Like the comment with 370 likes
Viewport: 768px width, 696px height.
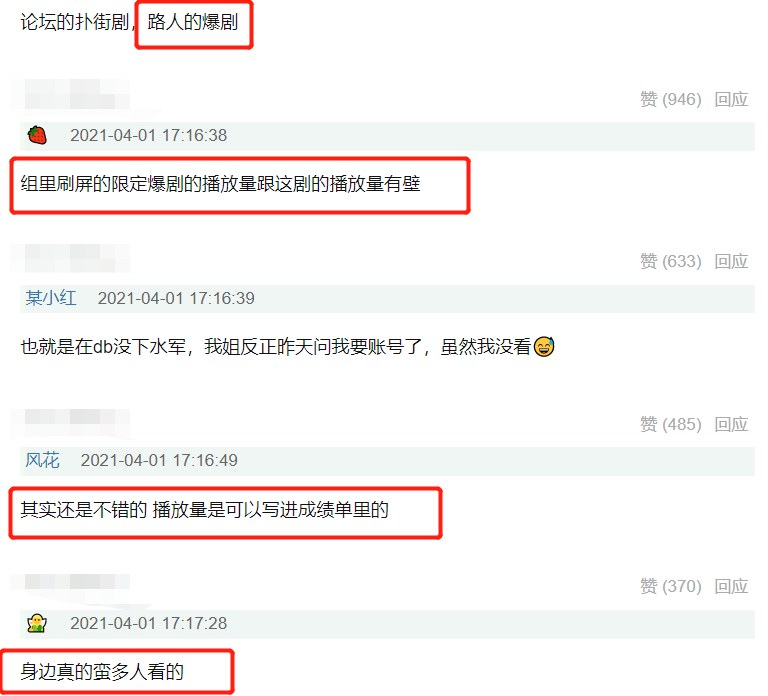tap(671, 586)
